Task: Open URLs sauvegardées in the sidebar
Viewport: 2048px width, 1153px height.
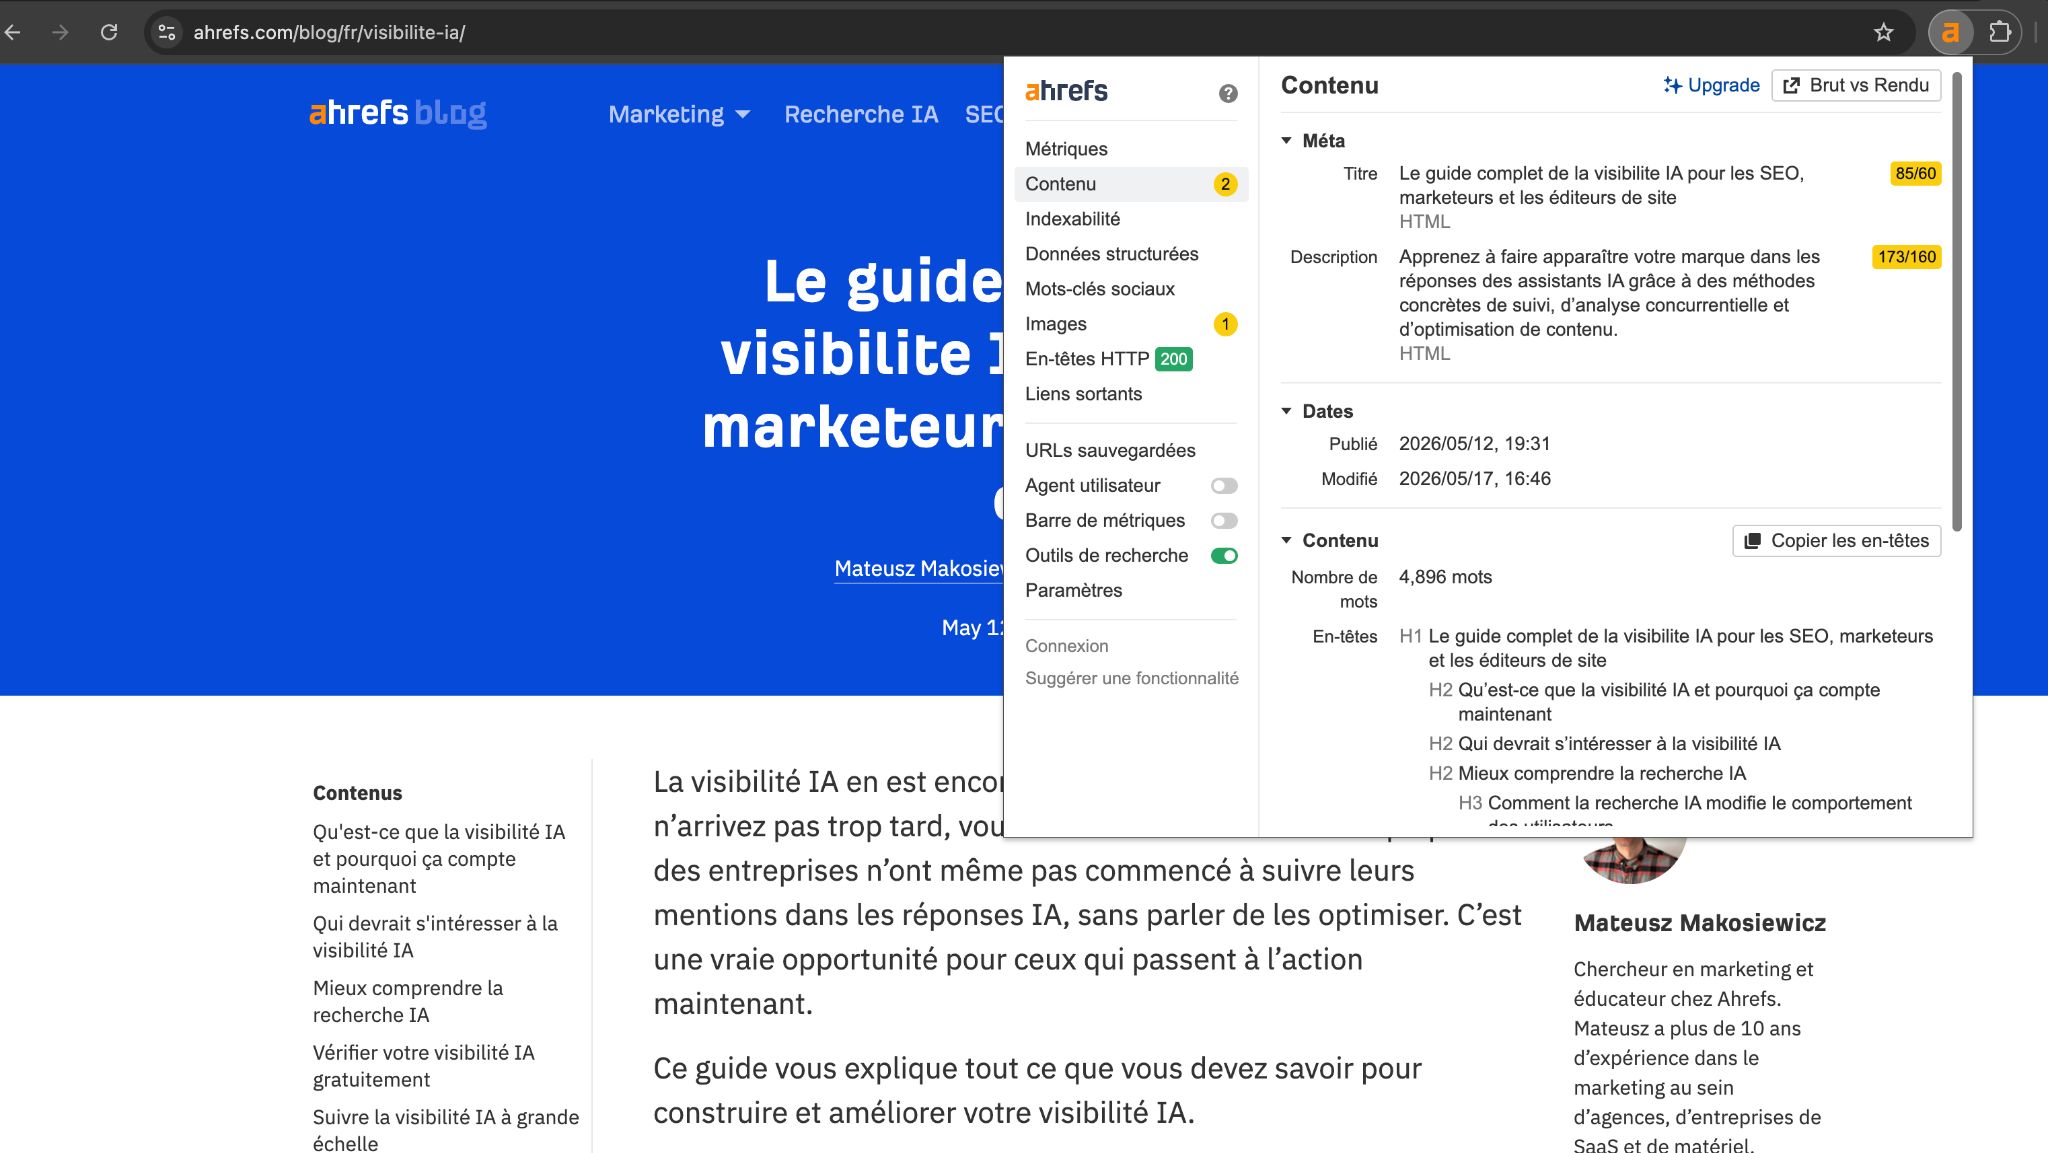Action: [1110, 451]
